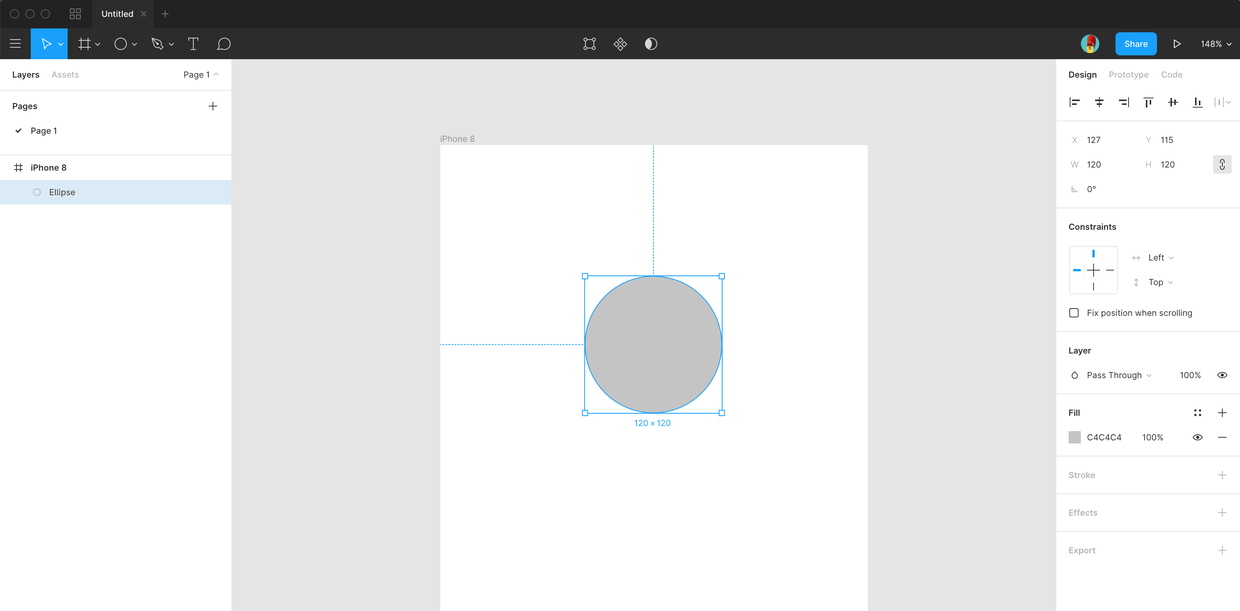Open Move tool options arrow
The height and width of the screenshot is (611, 1240).
point(61,45)
